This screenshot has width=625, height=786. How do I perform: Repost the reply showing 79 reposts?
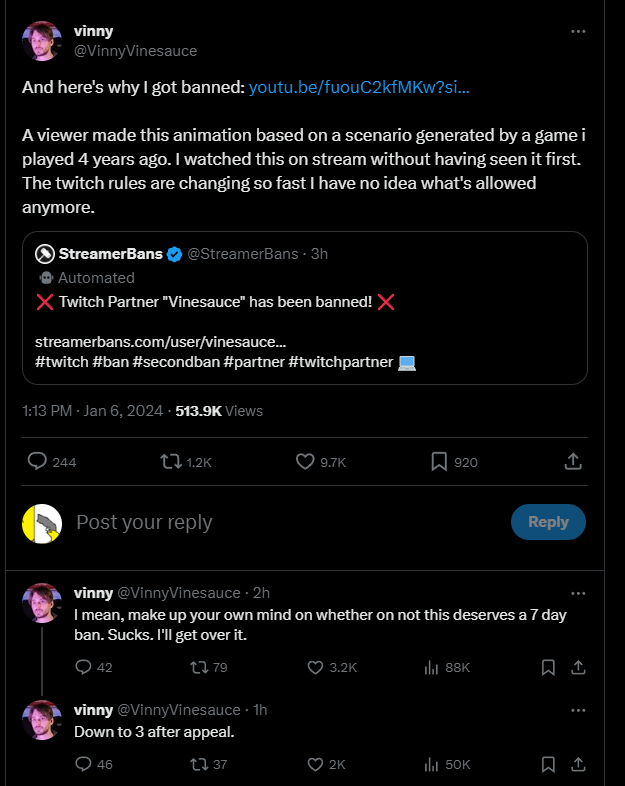coord(199,667)
